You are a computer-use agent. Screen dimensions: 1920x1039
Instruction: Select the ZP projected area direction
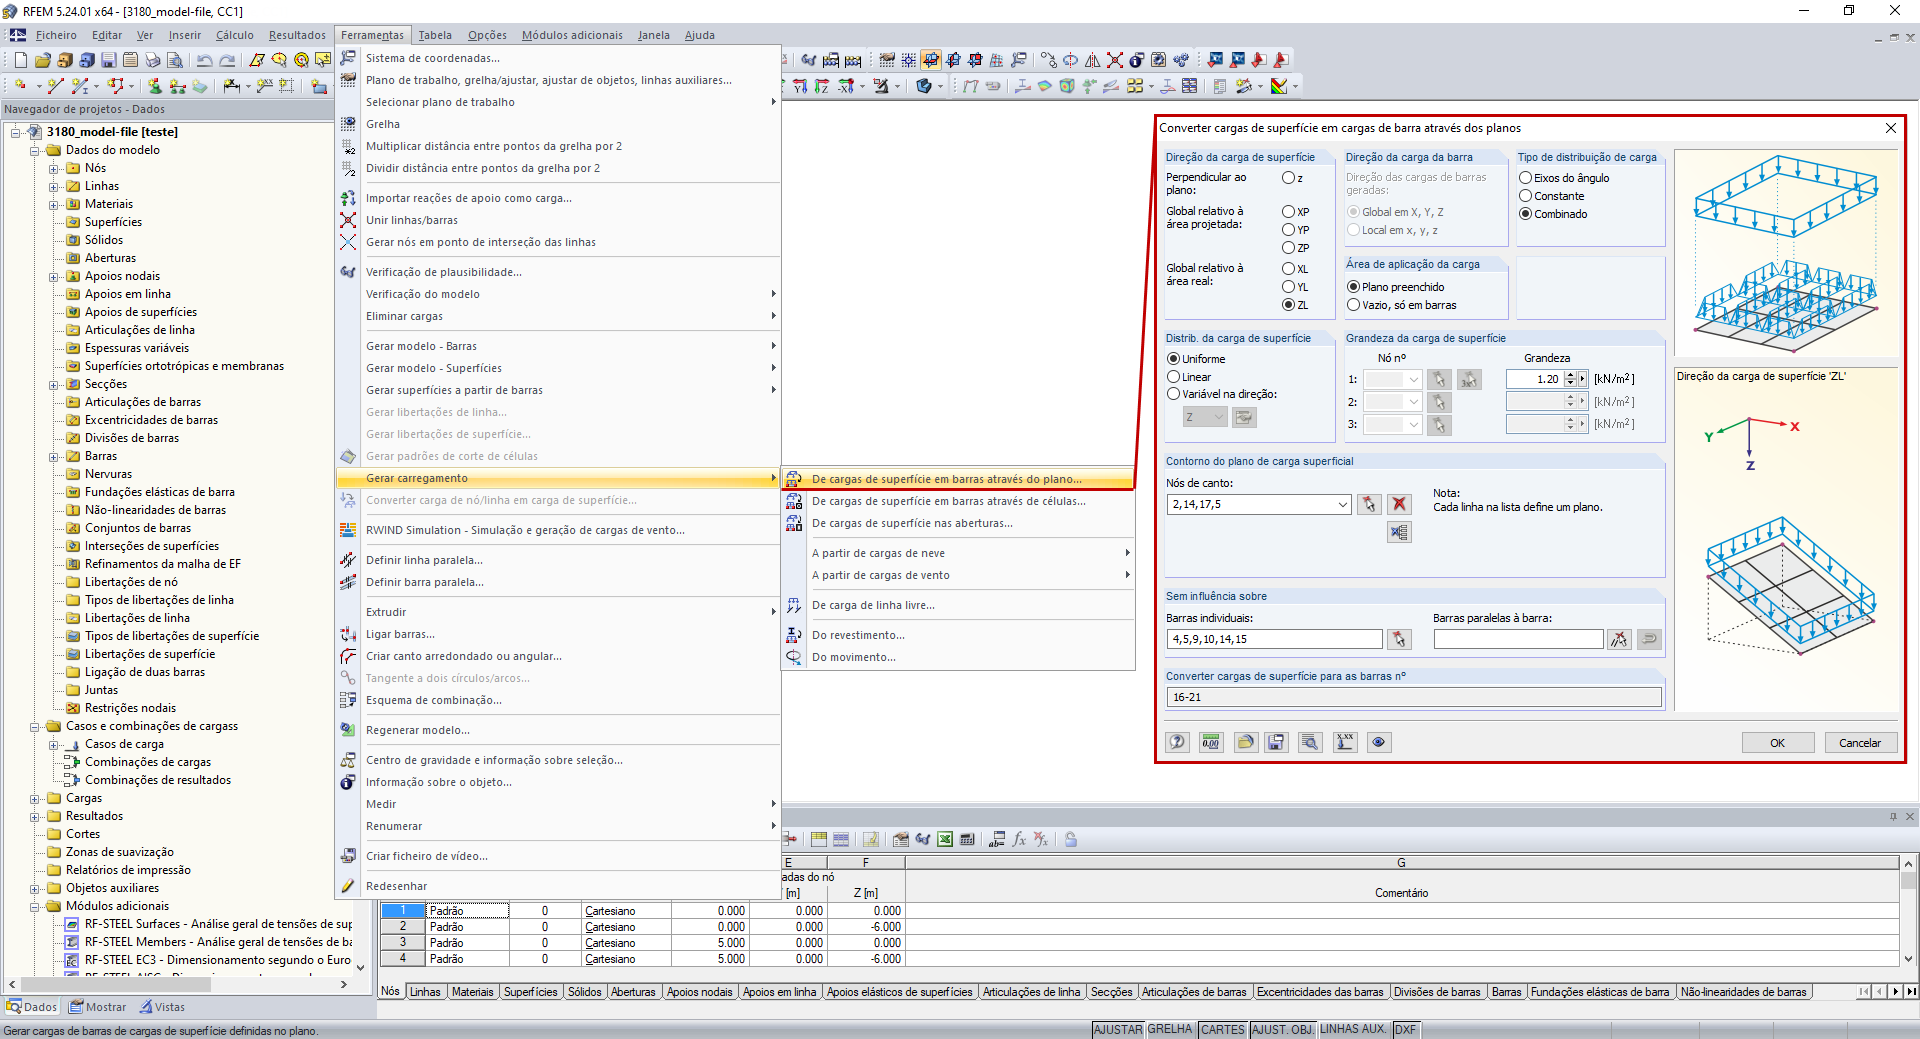1289,248
